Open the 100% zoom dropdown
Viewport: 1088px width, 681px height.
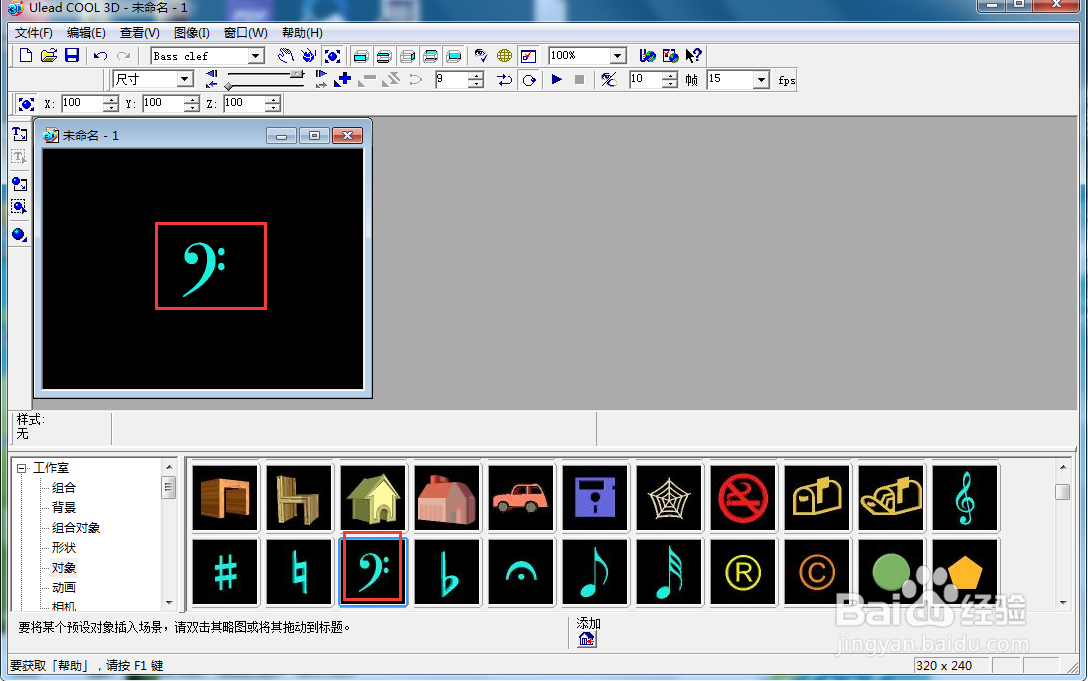617,56
